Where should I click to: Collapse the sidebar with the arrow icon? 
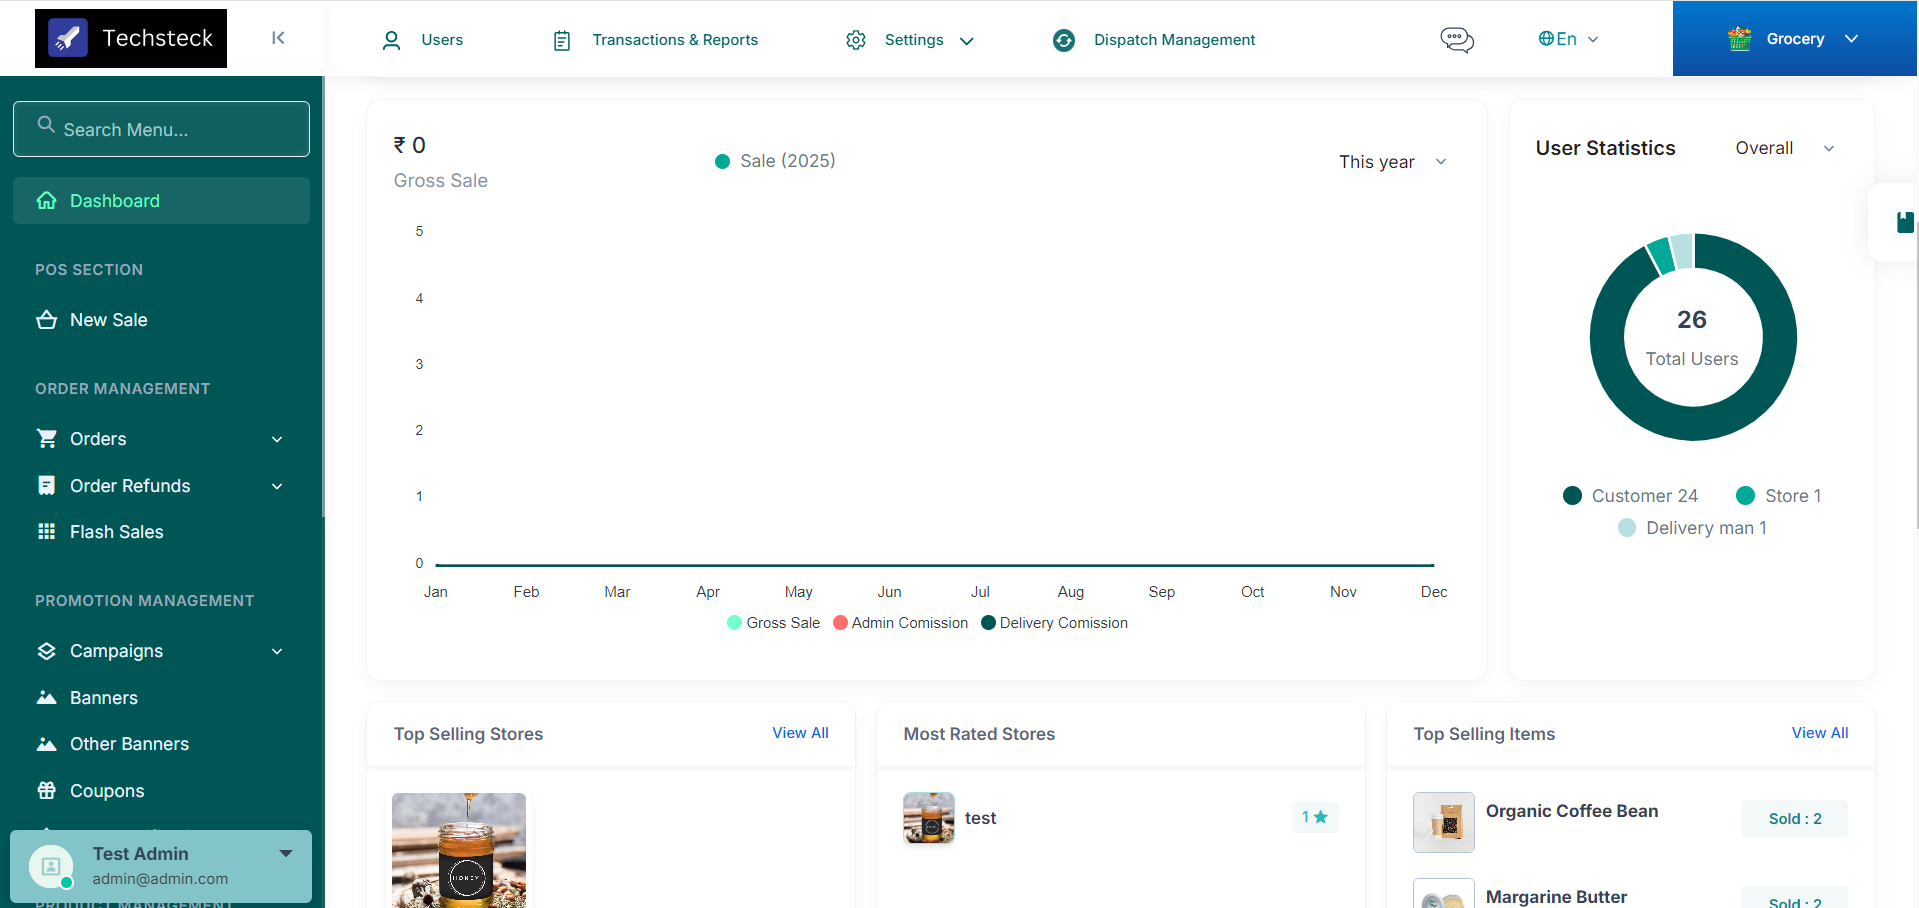pyautogui.click(x=278, y=38)
